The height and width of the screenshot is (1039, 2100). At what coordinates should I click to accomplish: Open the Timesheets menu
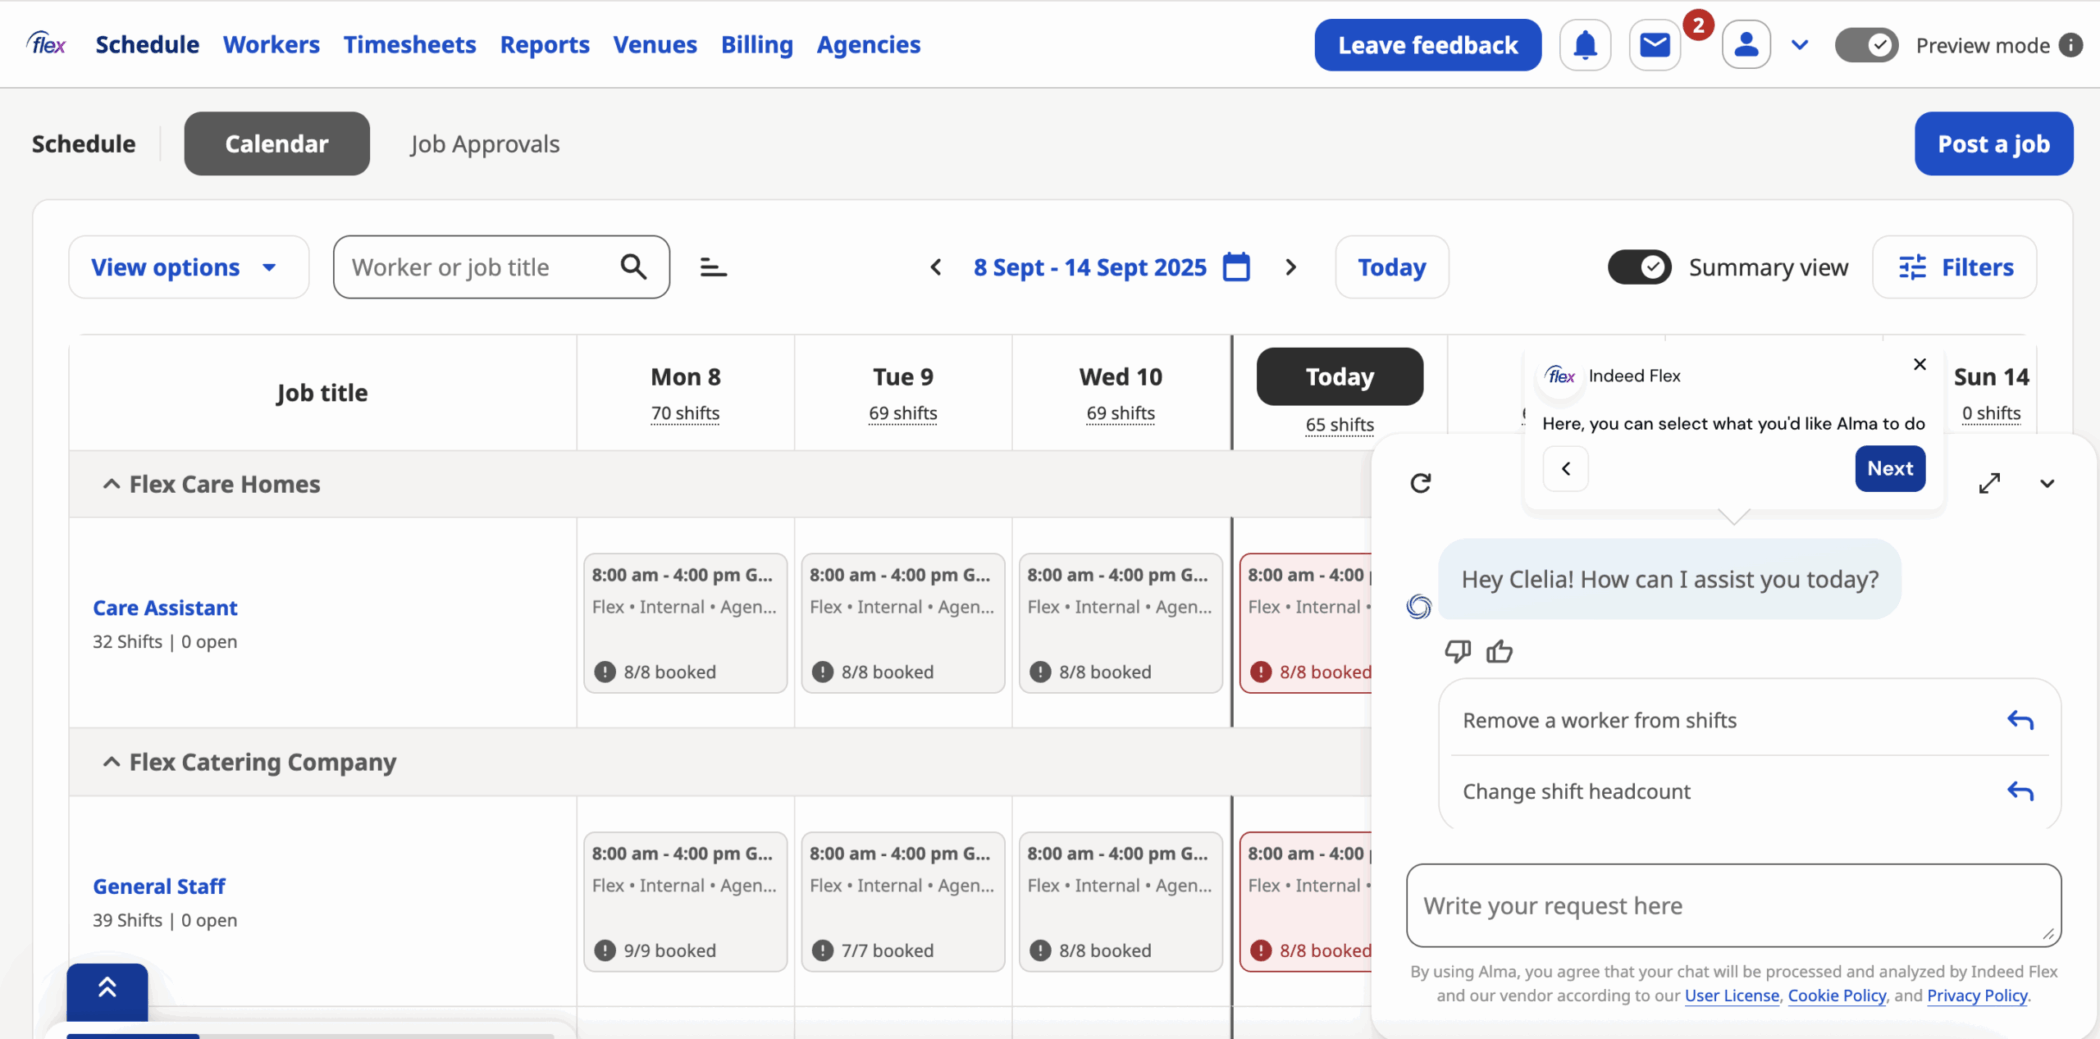[x=409, y=44]
